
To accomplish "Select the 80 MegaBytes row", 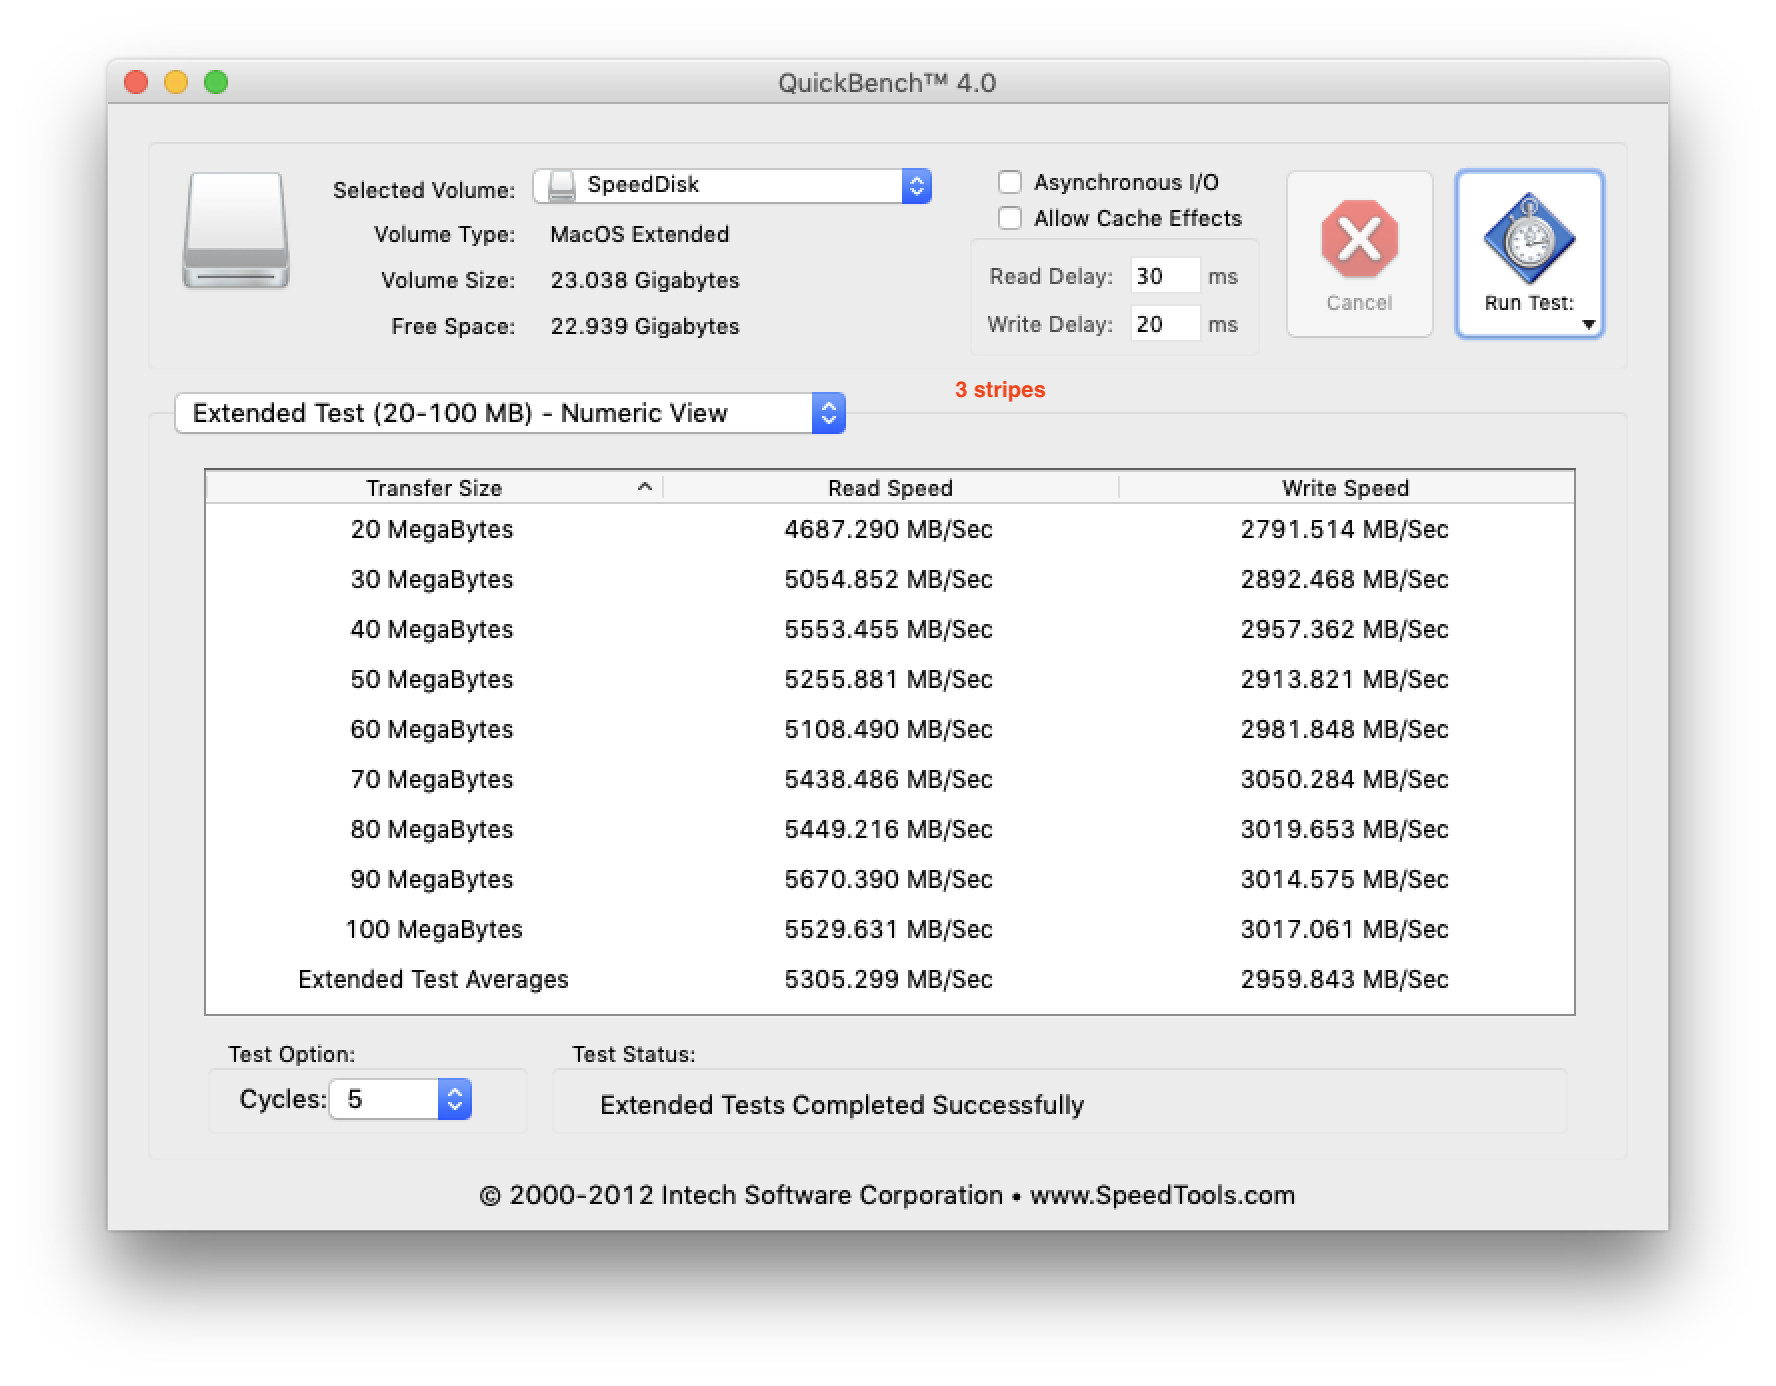I will tap(890, 829).
